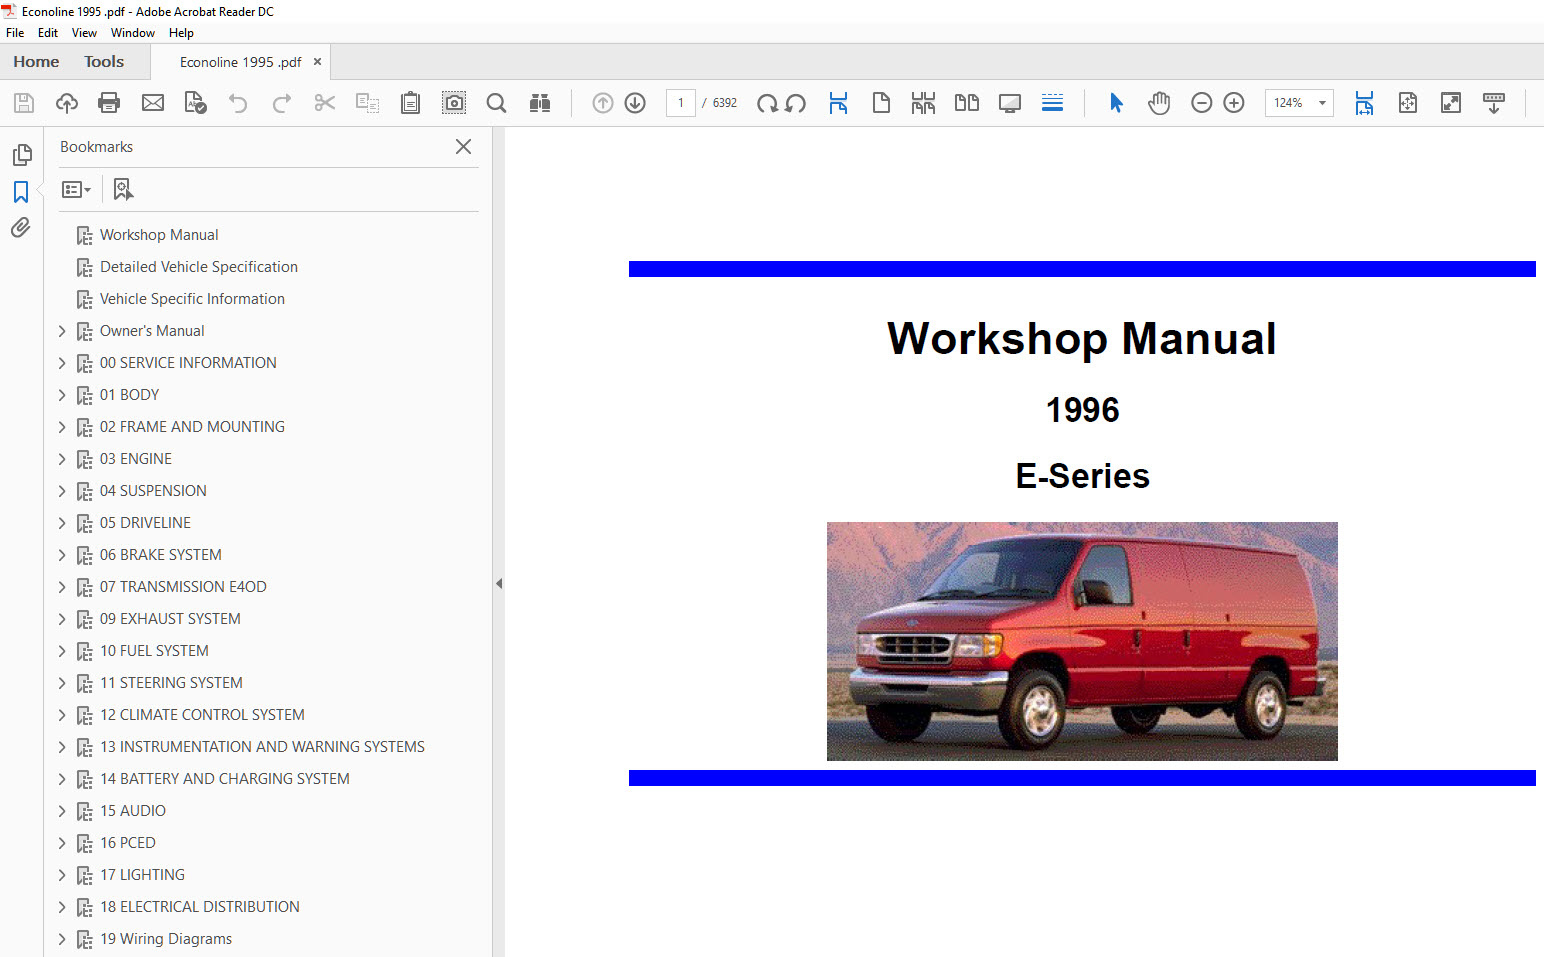
Task: Close the Bookmarks panel
Action: pos(463,147)
